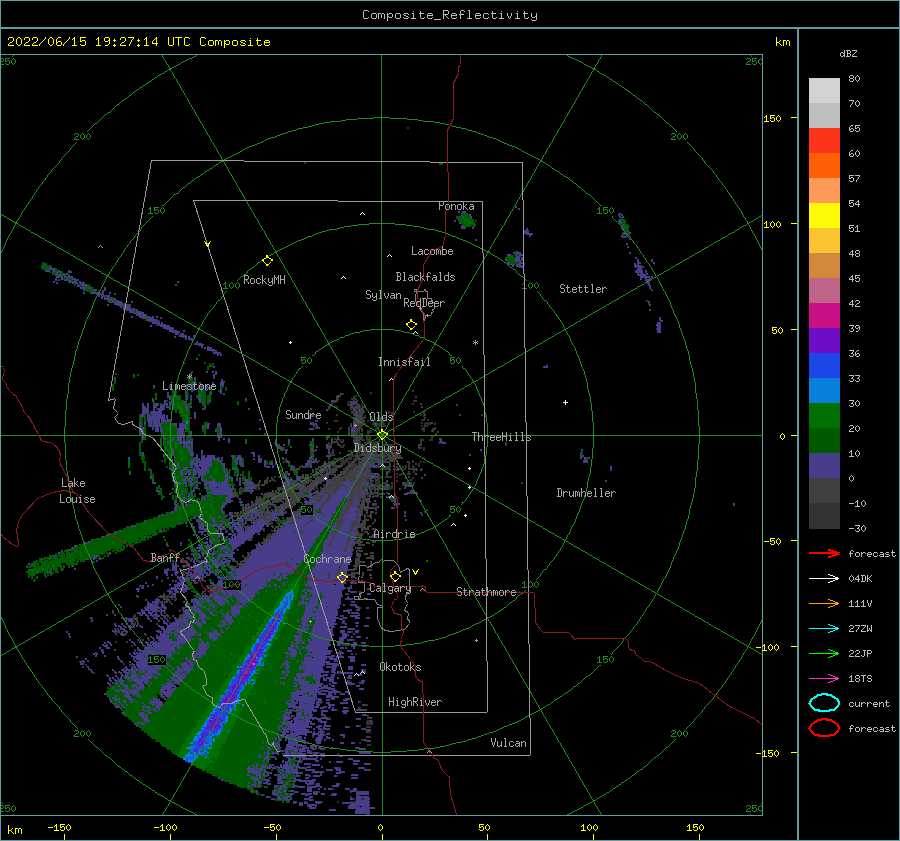
Task: Click the ThreeHills city label
Action: pyautogui.click(x=501, y=437)
